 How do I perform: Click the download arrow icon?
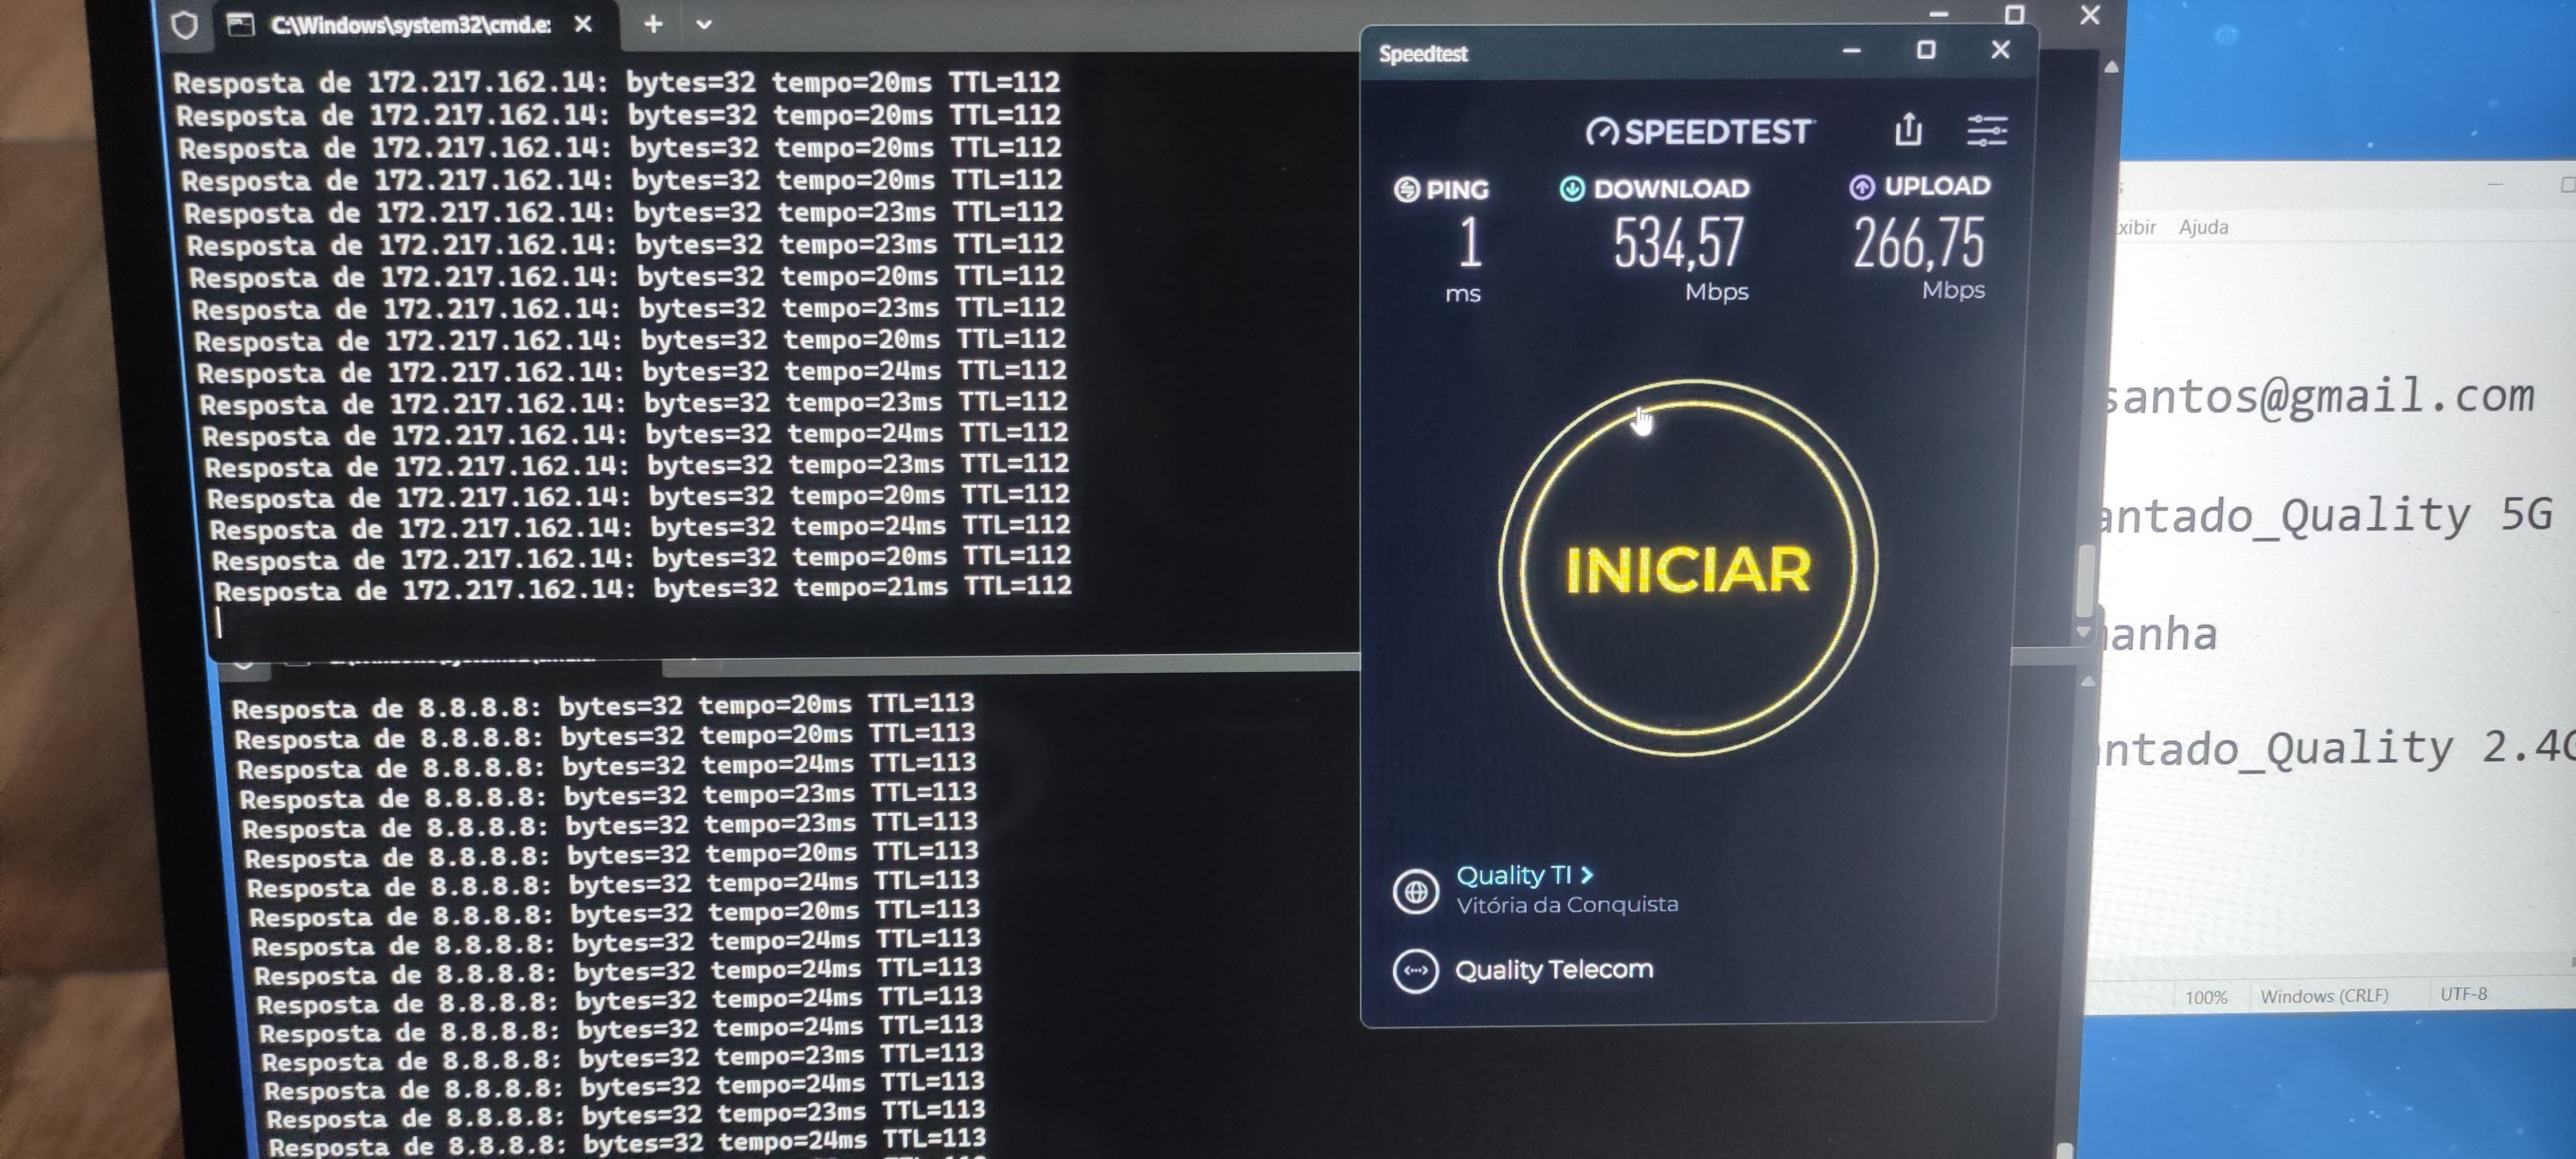(x=1572, y=188)
